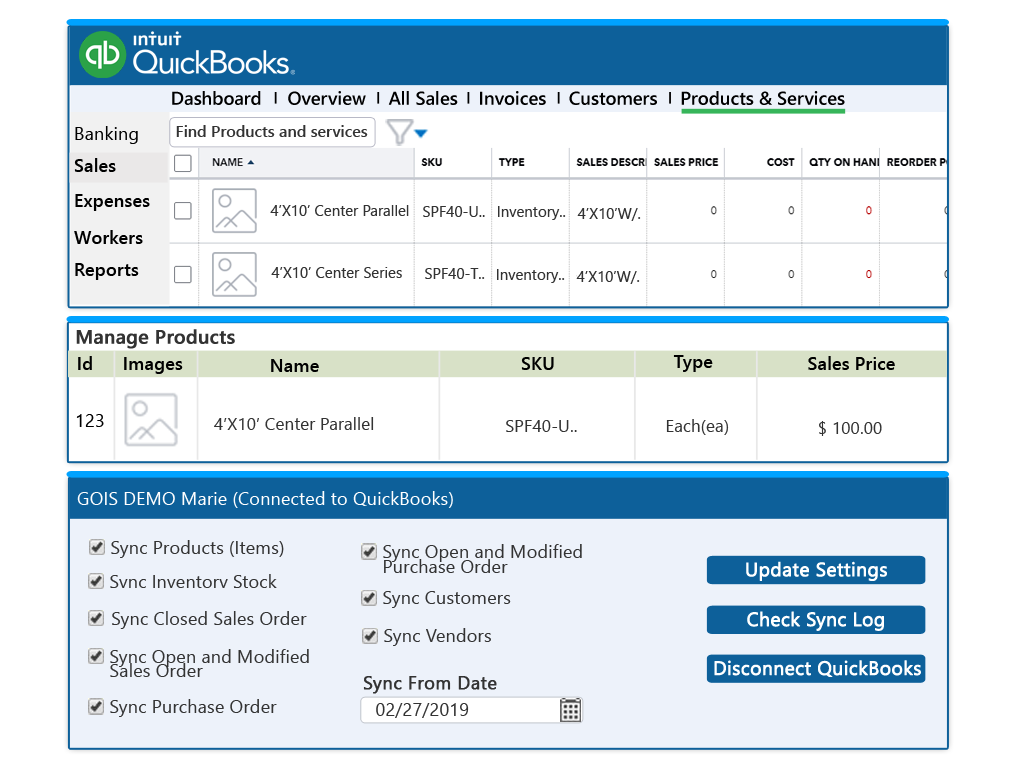Viewport: 1024px width, 768px height.
Task: Toggle Sync Inventory Stock checkbox
Action: (96, 581)
